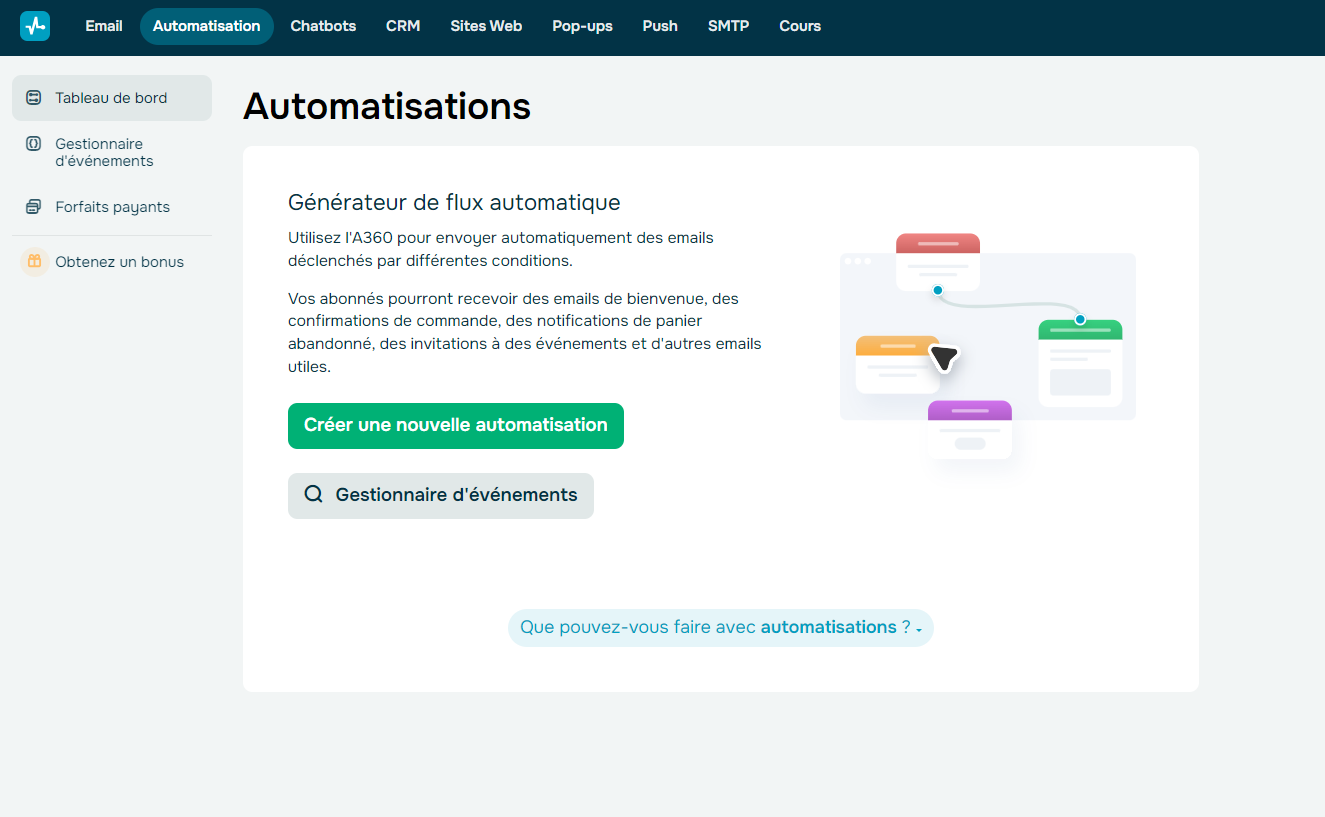Click the gift icon next to Obtenez un bonus
Image resolution: width=1325 pixels, height=817 pixels.
(x=33, y=261)
